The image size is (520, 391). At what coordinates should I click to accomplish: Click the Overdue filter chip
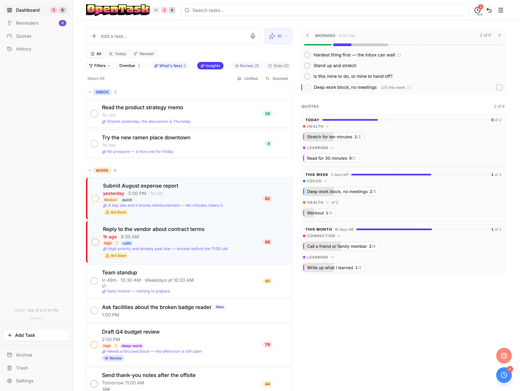[x=129, y=66]
